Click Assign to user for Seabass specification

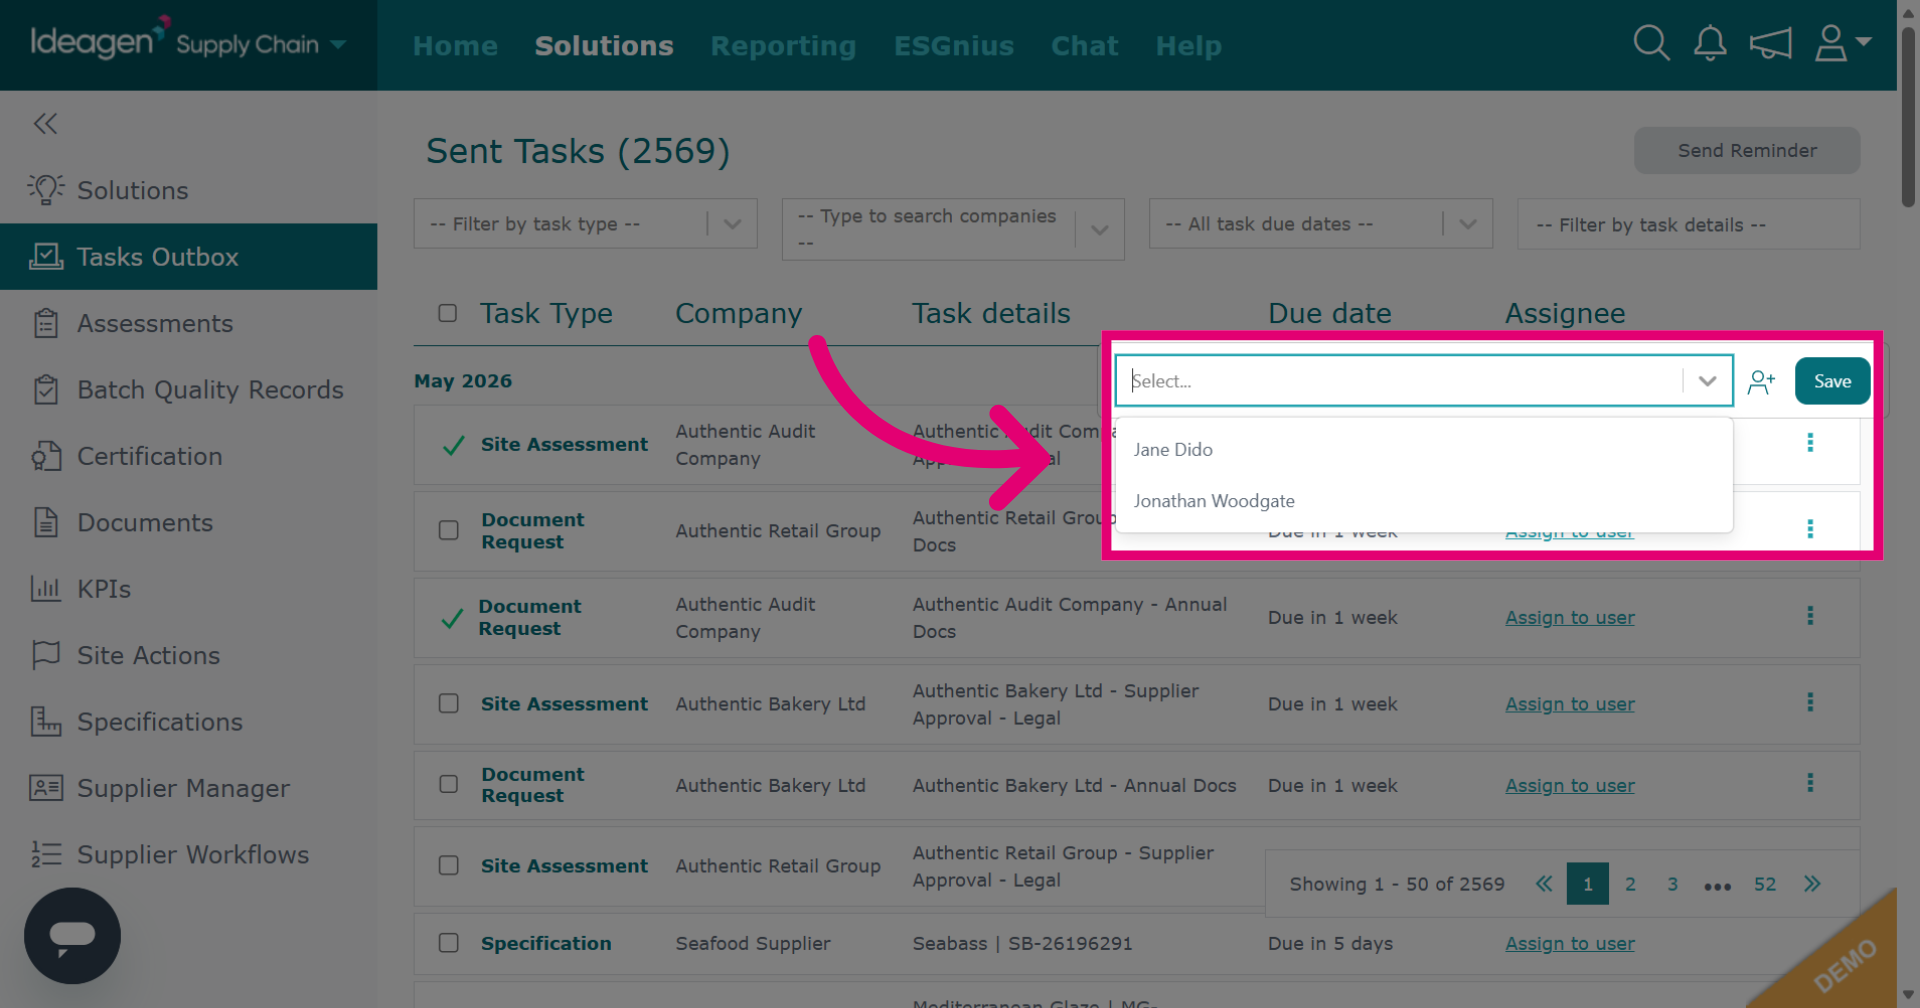pyautogui.click(x=1570, y=943)
